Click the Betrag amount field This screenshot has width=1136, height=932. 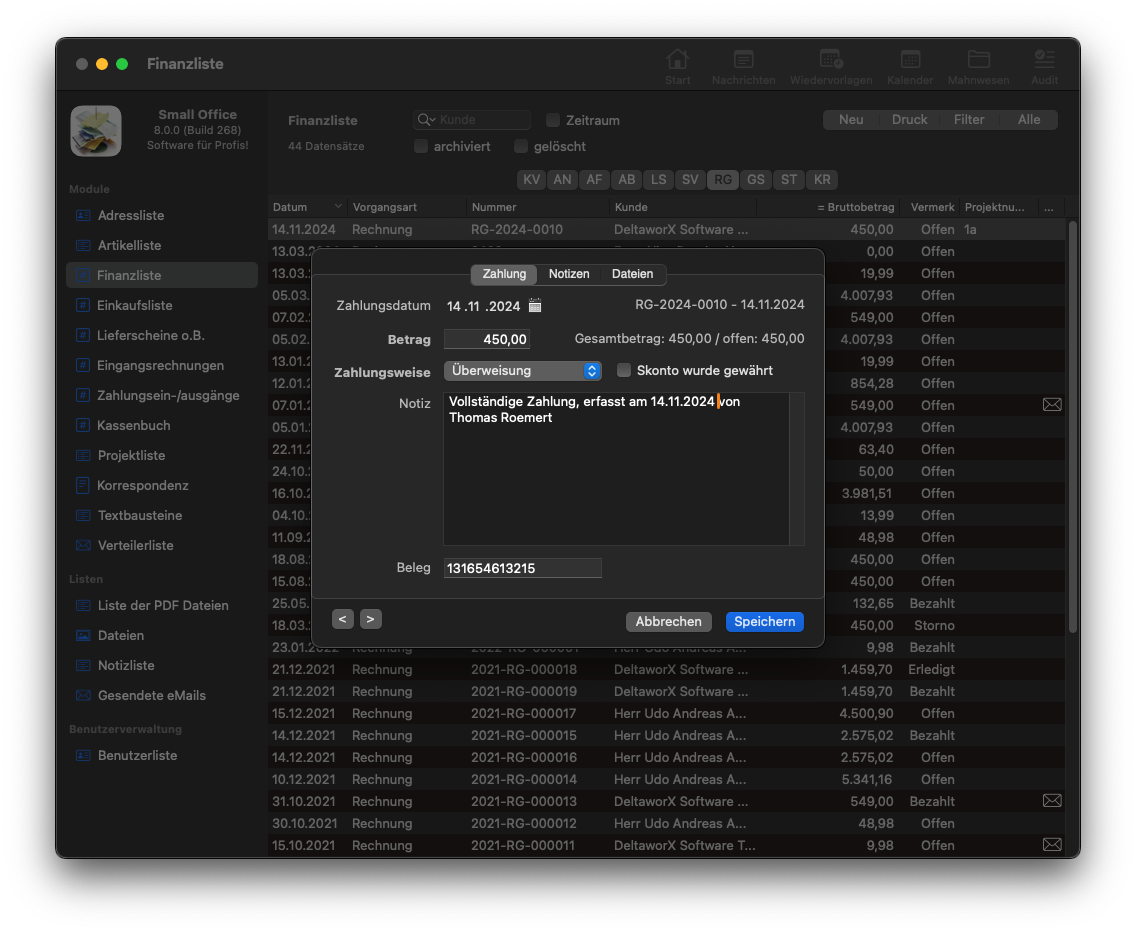(x=487, y=339)
